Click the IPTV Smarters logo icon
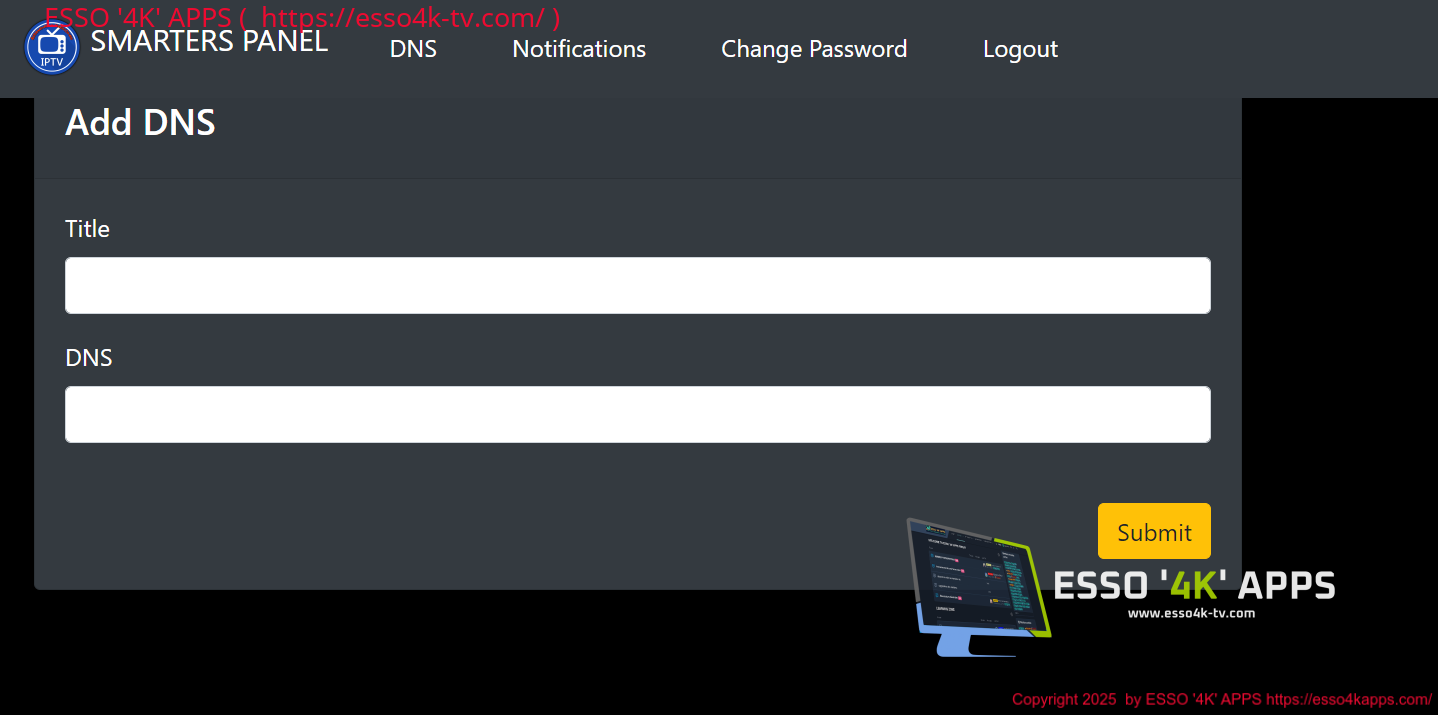The width and height of the screenshot is (1438, 715). [51, 47]
